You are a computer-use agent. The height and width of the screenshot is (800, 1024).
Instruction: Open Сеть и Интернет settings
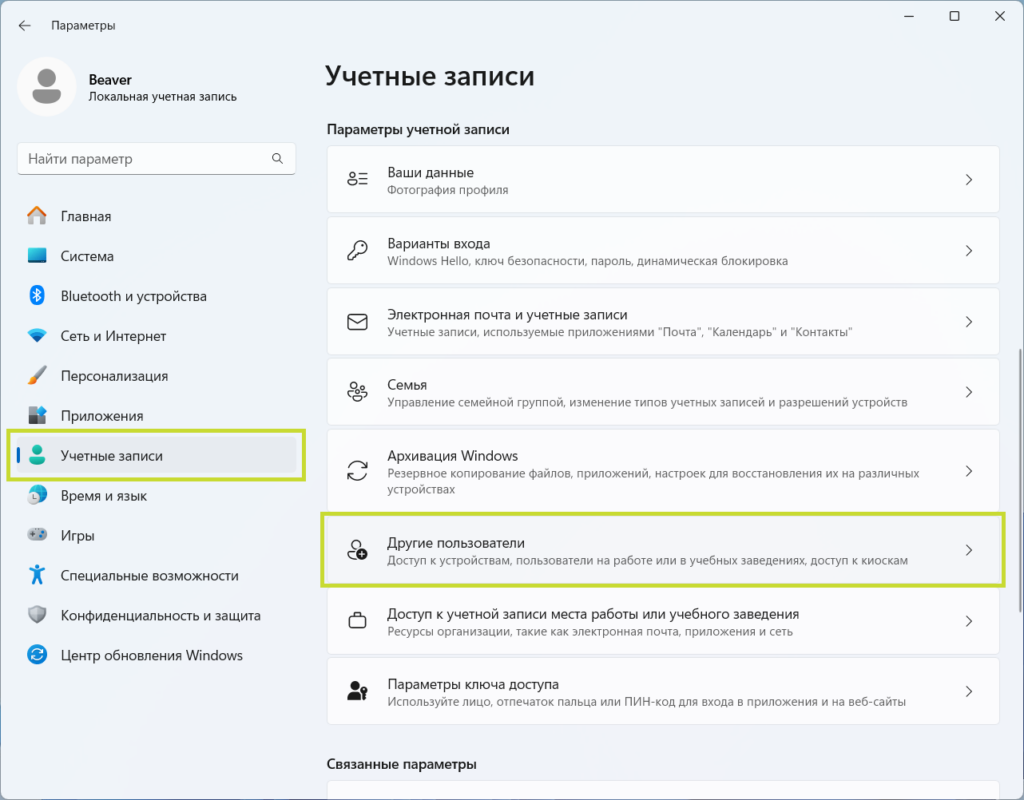pos(157,336)
